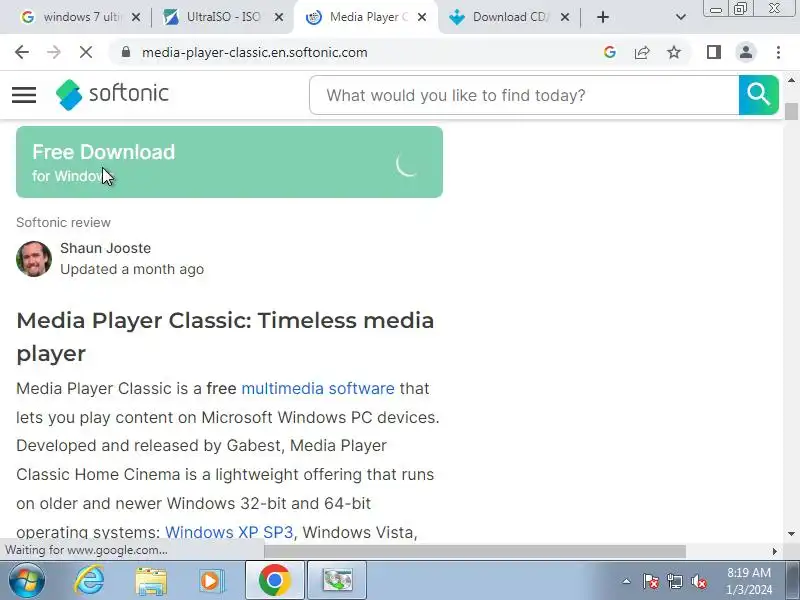Screen dimensions: 800x600
Task: Close the Media Player Classic tab
Action: point(421,17)
